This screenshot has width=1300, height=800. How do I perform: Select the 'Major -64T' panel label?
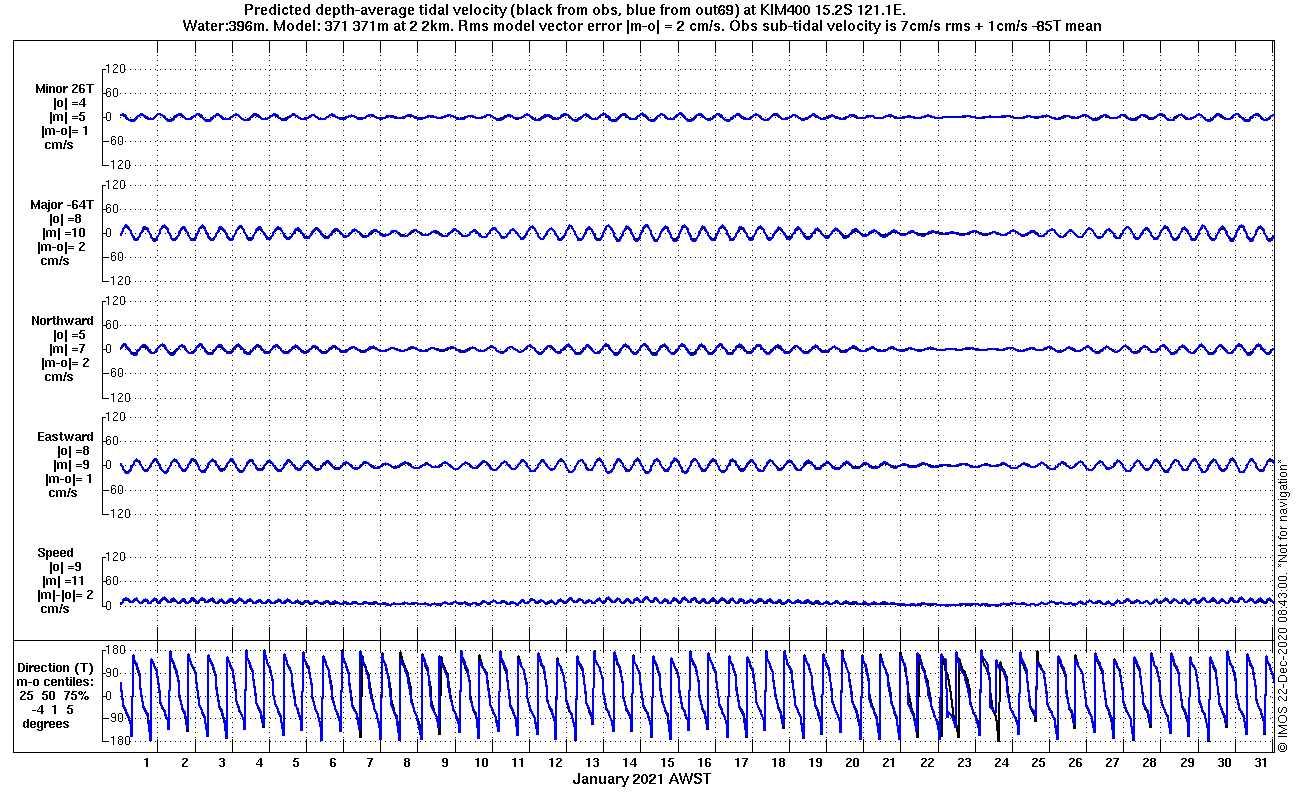pyautogui.click(x=64, y=205)
